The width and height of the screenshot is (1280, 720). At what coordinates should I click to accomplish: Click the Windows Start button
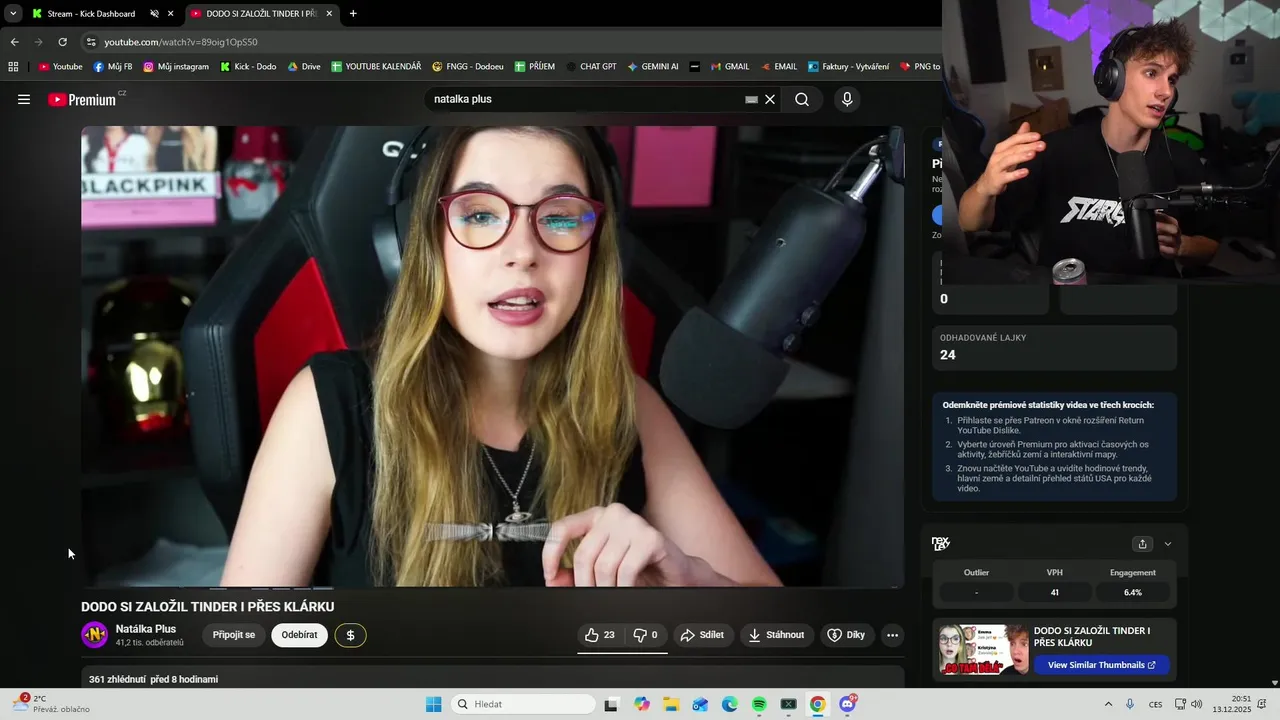(x=433, y=704)
